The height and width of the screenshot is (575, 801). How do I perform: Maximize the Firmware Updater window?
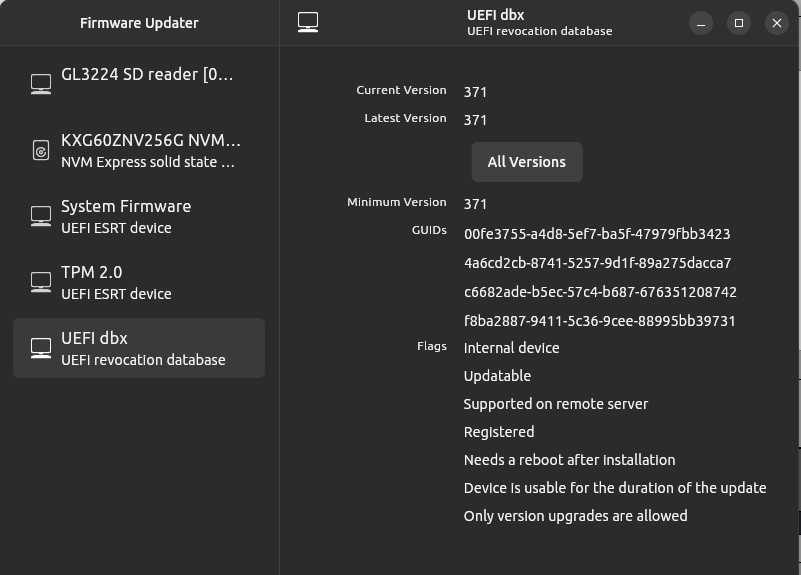click(739, 23)
